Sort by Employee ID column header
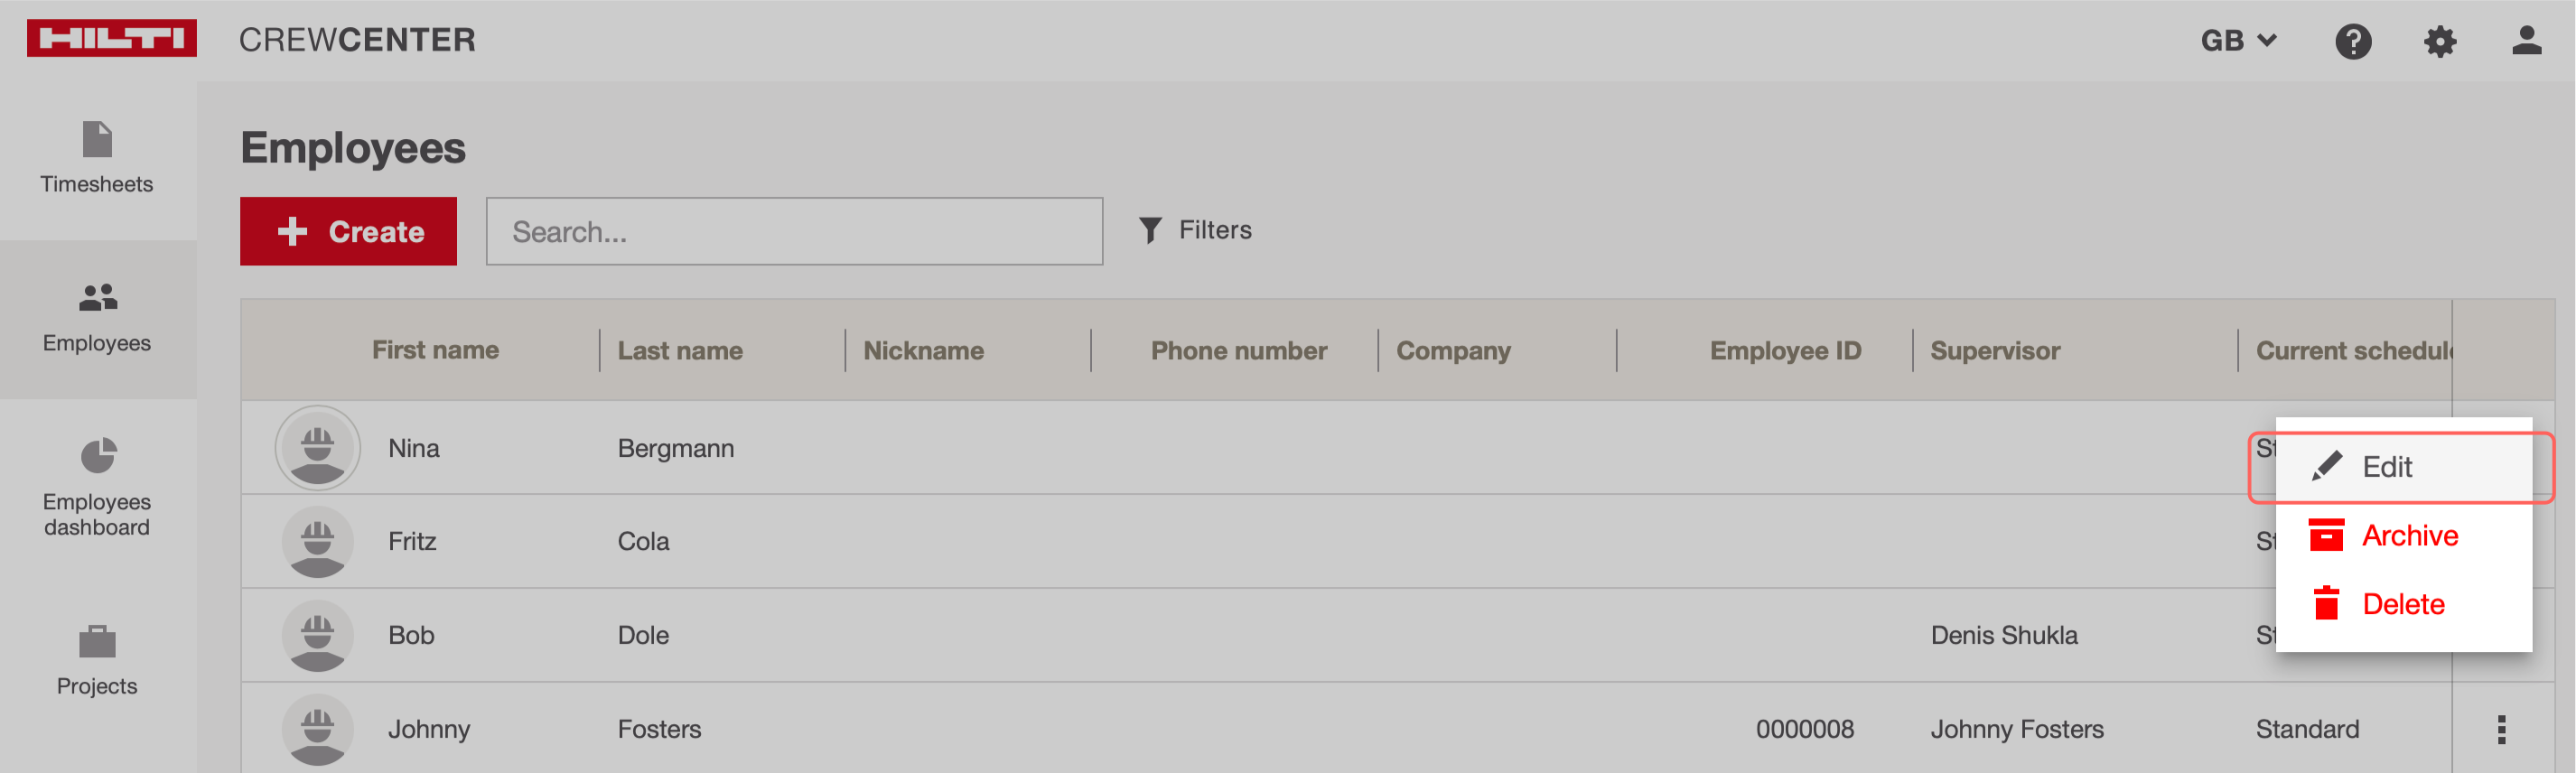The height and width of the screenshot is (773, 2576). point(1785,351)
